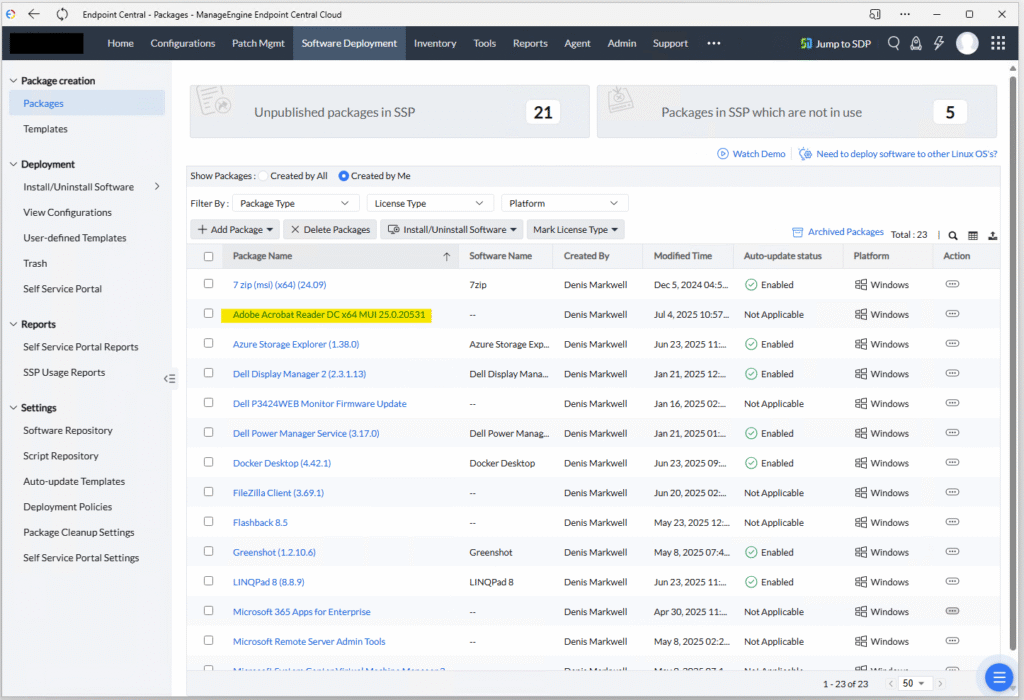Open the Patch Mgmt tab
This screenshot has width=1024, height=700.
point(259,43)
